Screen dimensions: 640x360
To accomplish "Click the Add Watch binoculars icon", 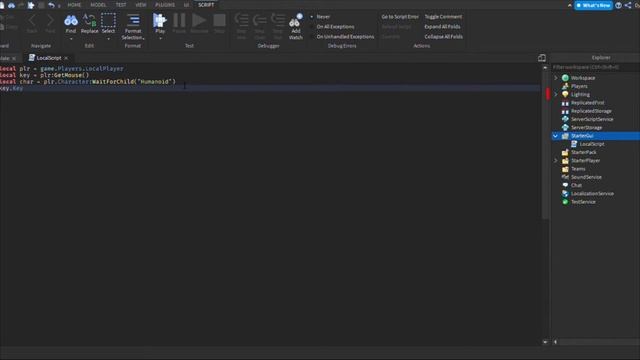I will click(296, 20).
